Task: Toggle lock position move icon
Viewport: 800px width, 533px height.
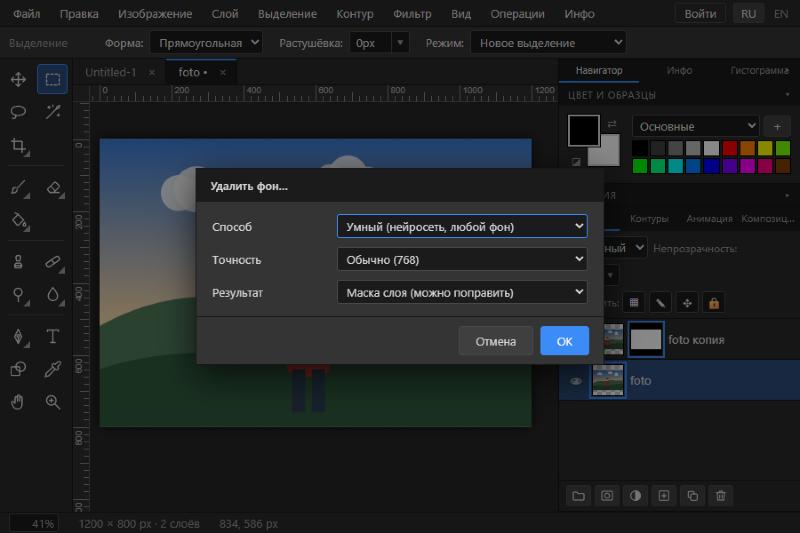Action: [687, 303]
